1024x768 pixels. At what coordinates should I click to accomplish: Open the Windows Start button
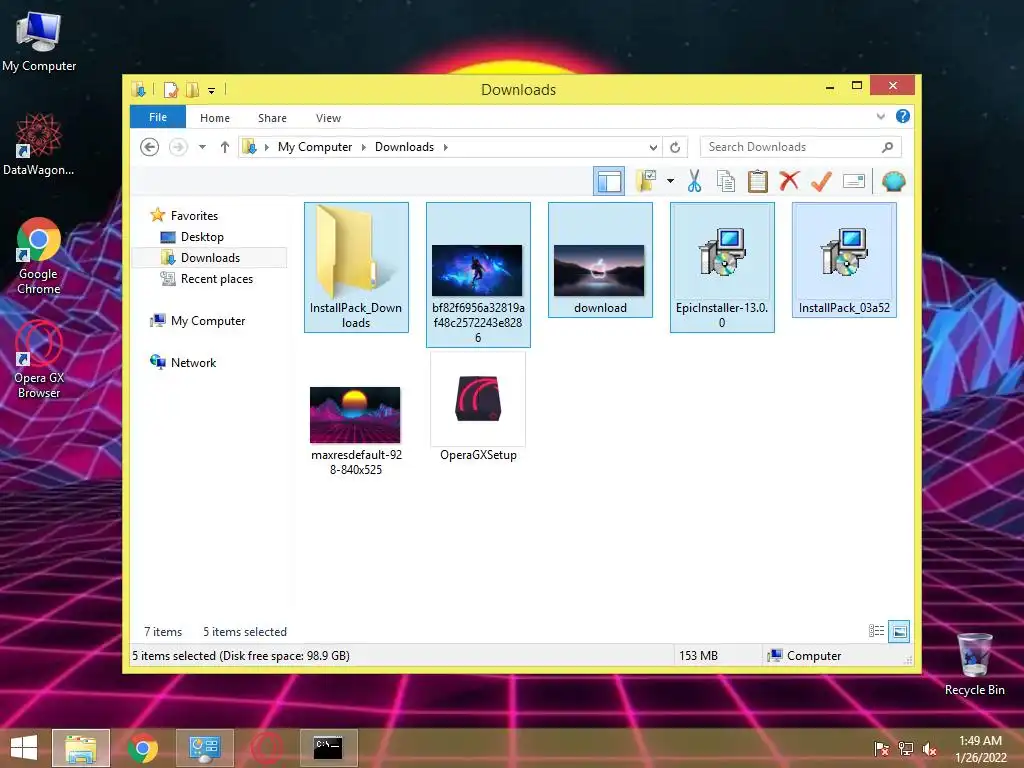coord(24,748)
